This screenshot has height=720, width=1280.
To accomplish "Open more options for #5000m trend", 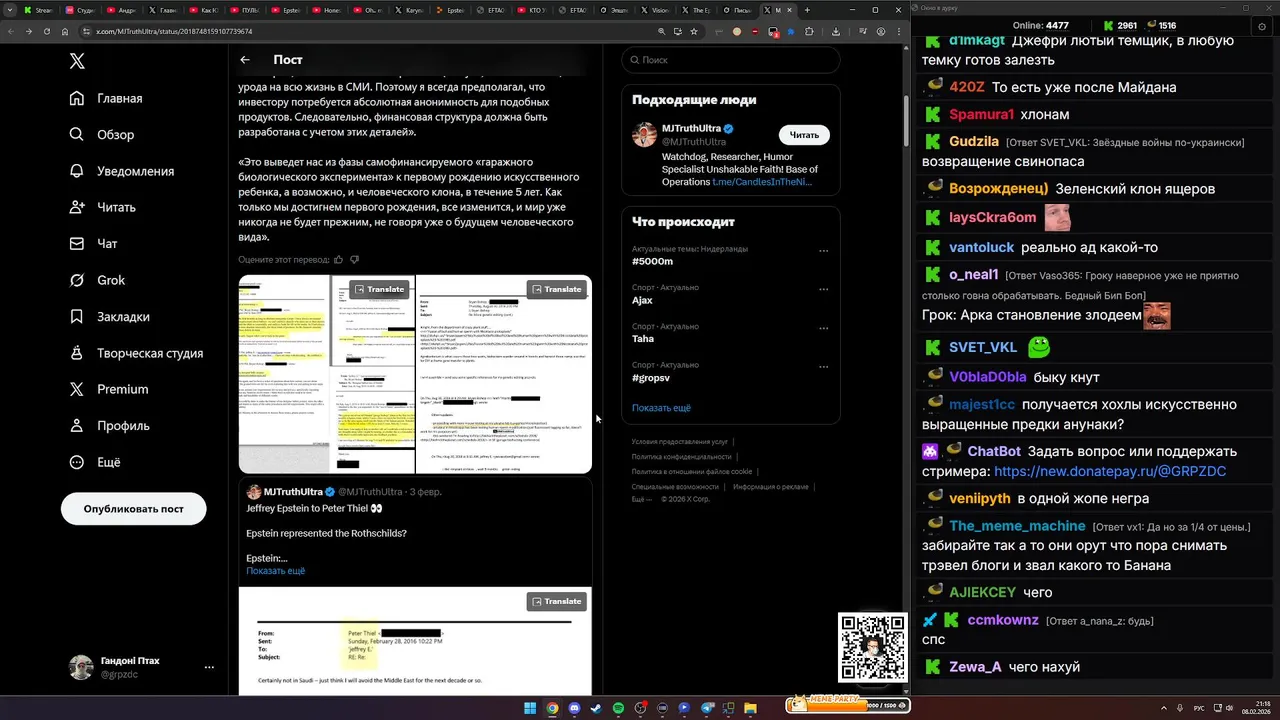I will (x=824, y=251).
